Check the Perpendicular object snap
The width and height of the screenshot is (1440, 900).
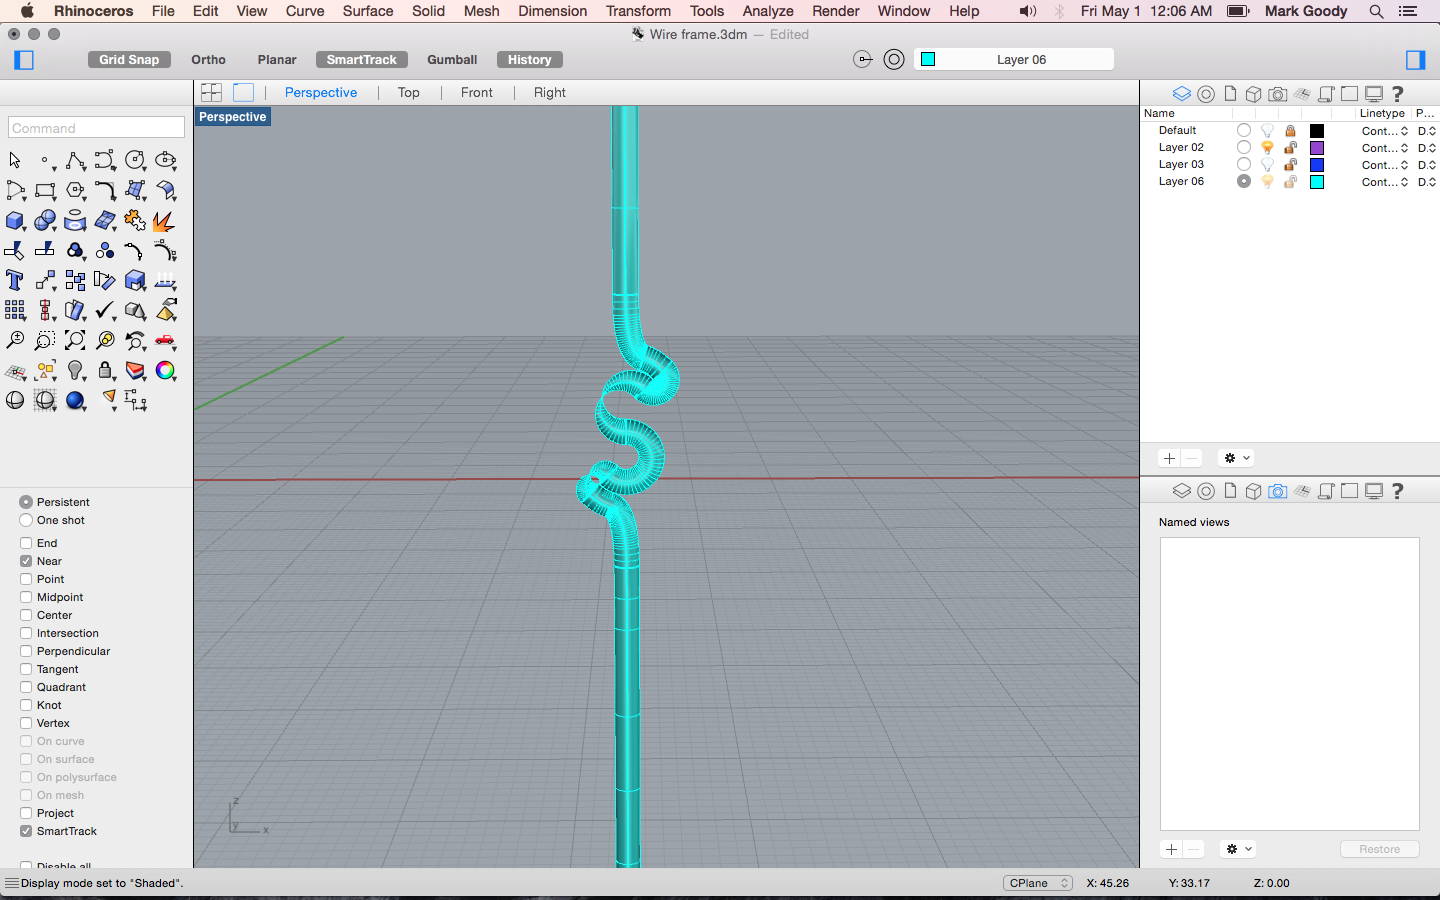(26, 651)
